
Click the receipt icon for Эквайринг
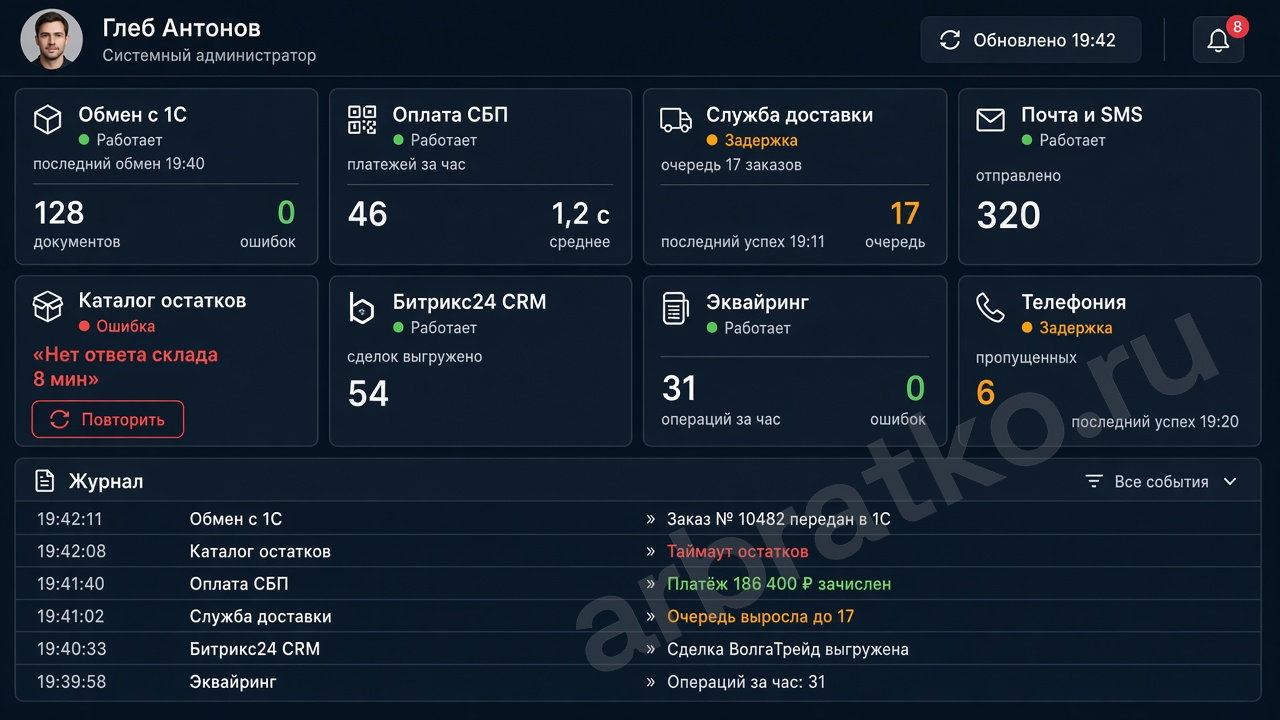[x=676, y=308]
